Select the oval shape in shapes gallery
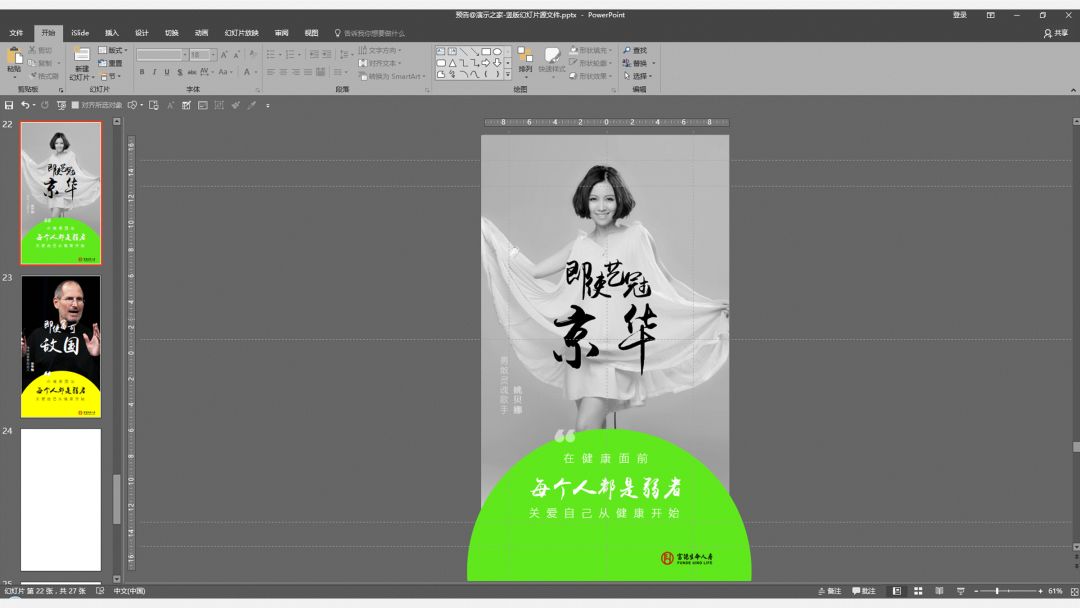1080x608 pixels. (x=497, y=52)
